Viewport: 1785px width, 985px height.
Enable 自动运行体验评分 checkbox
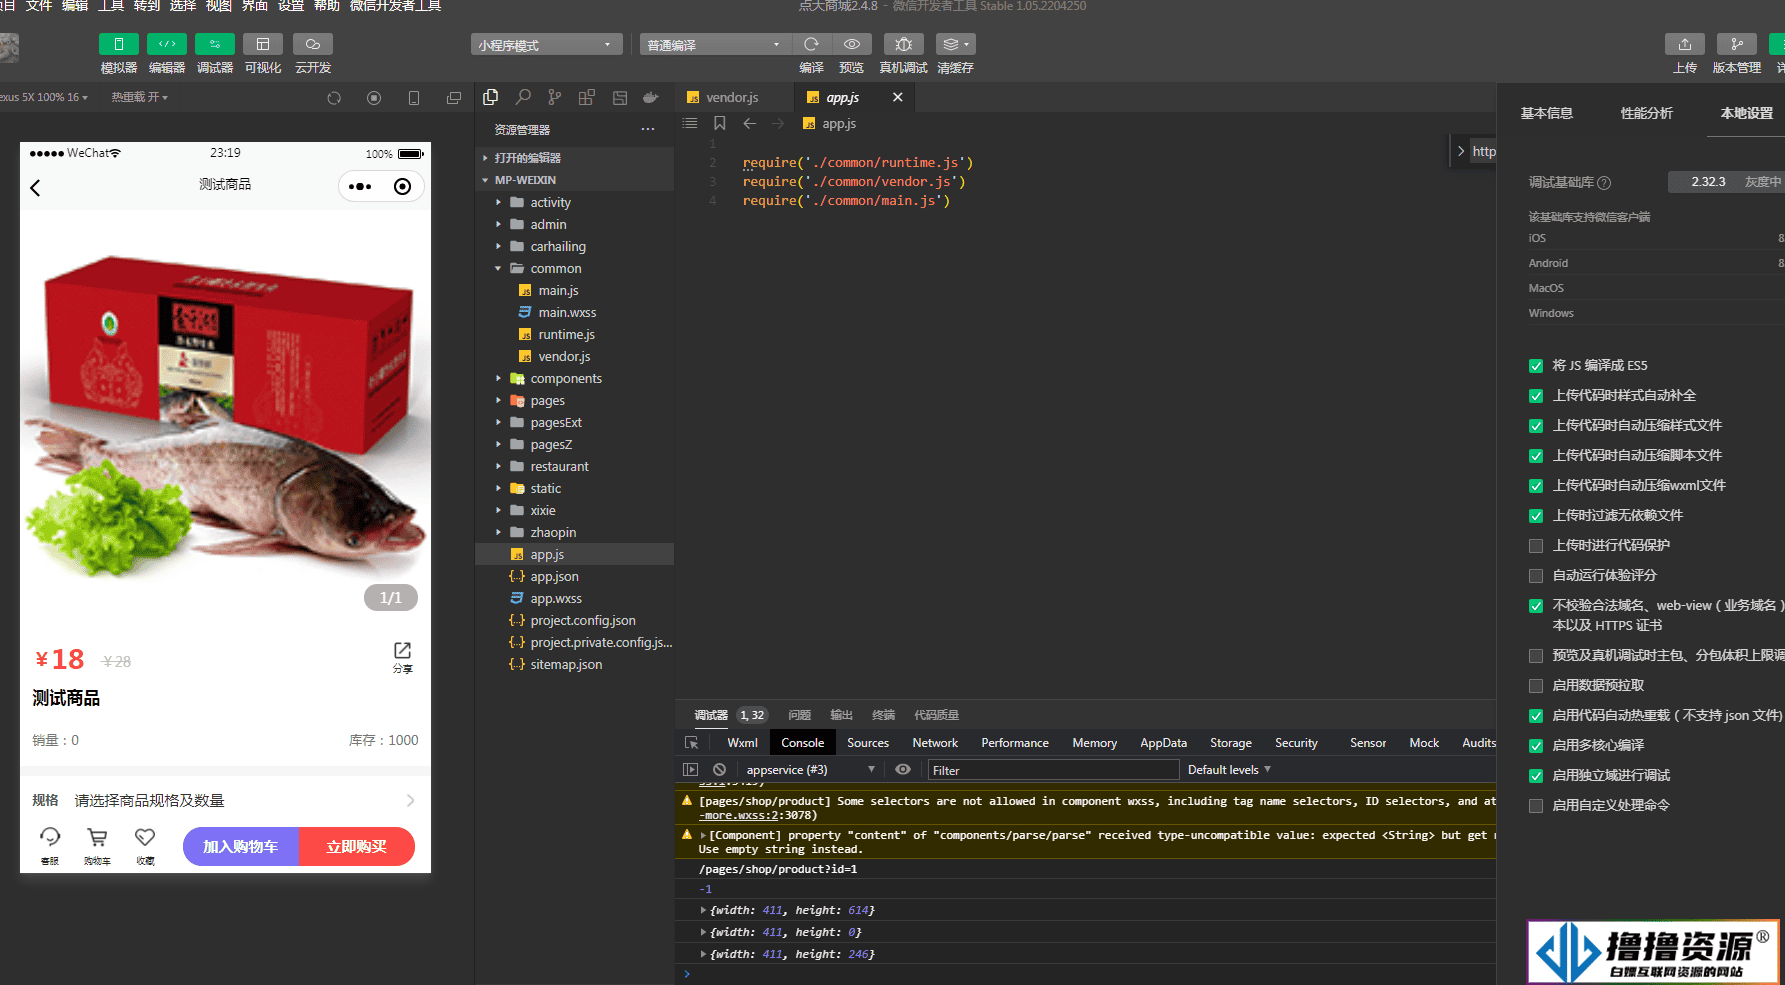(1536, 576)
